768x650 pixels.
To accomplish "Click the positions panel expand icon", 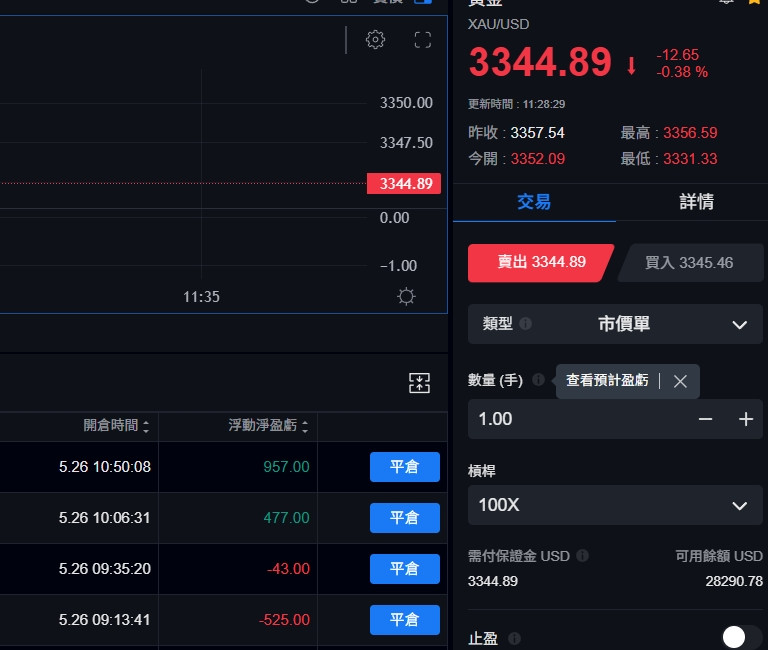I will point(419,382).
